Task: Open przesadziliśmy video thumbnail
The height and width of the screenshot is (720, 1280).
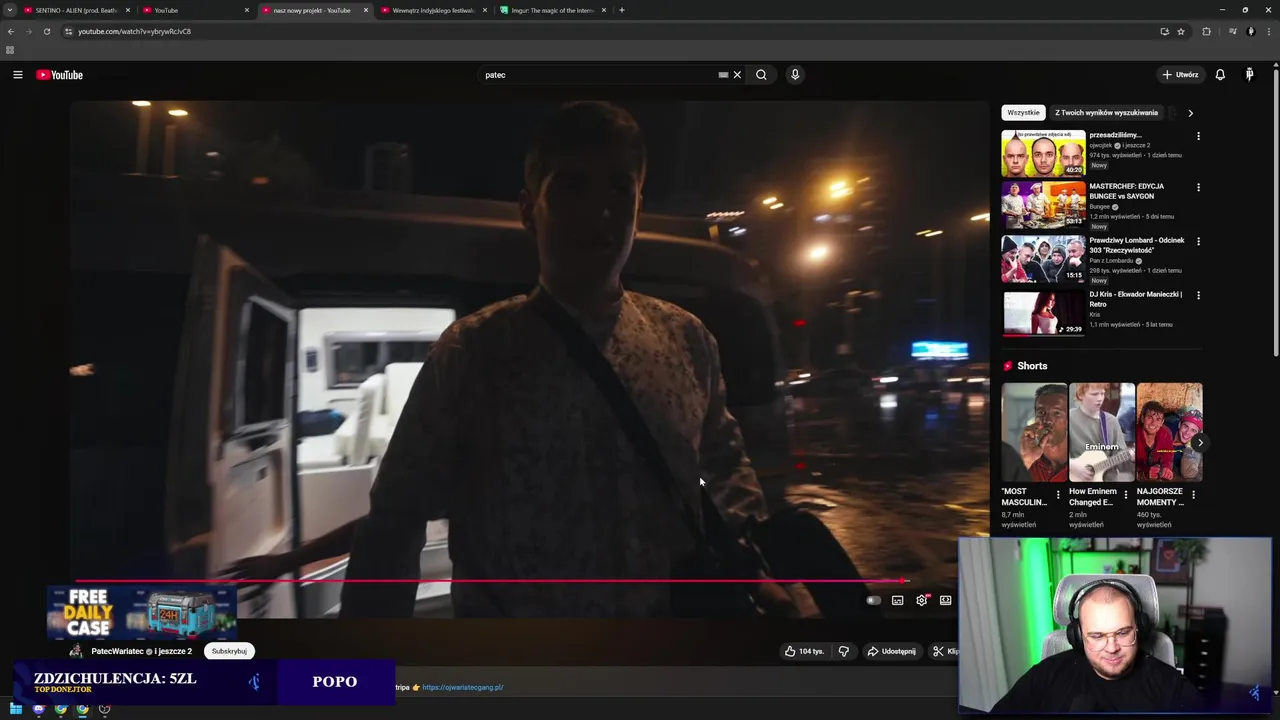Action: pyautogui.click(x=1043, y=153)
